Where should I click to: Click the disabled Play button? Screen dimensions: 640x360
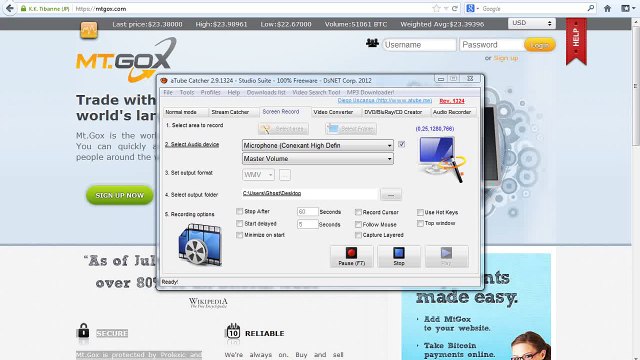coord(447,257)
